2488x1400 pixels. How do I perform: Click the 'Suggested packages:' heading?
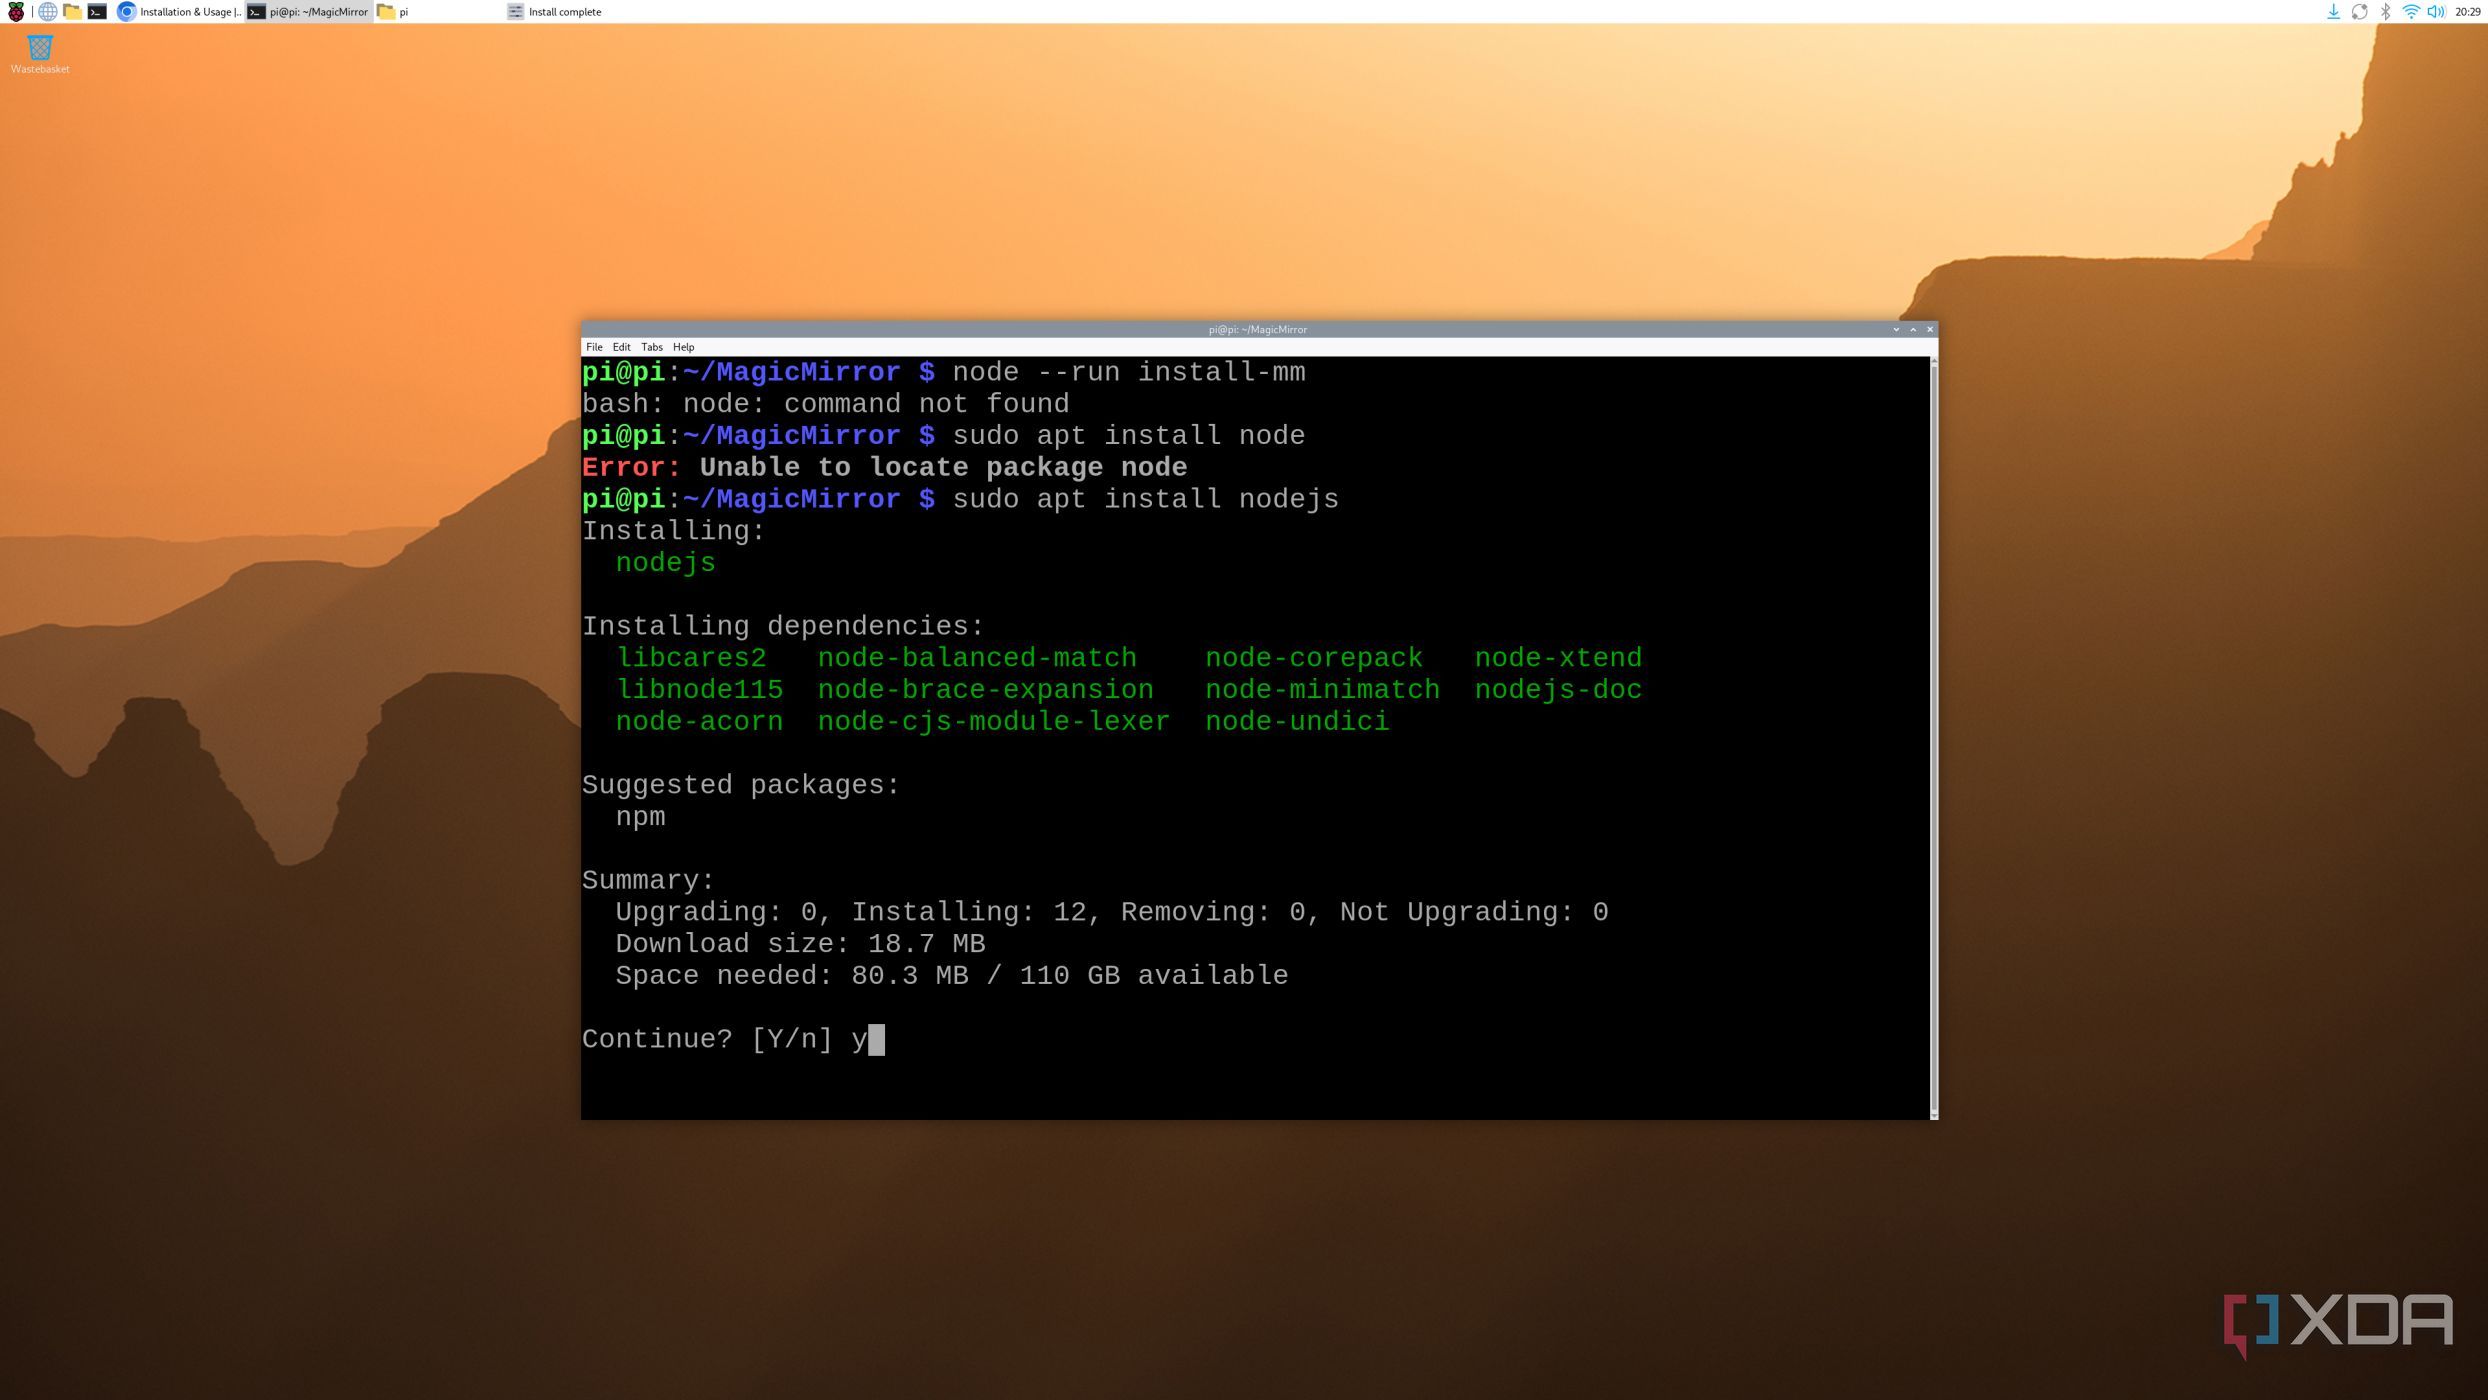(741, 785)
